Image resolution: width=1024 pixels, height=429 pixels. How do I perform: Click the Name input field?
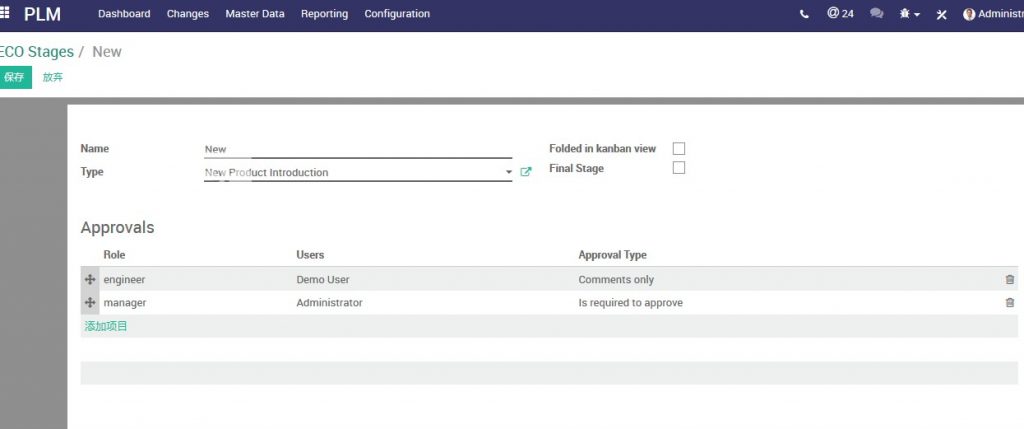[x=357, y=149]
